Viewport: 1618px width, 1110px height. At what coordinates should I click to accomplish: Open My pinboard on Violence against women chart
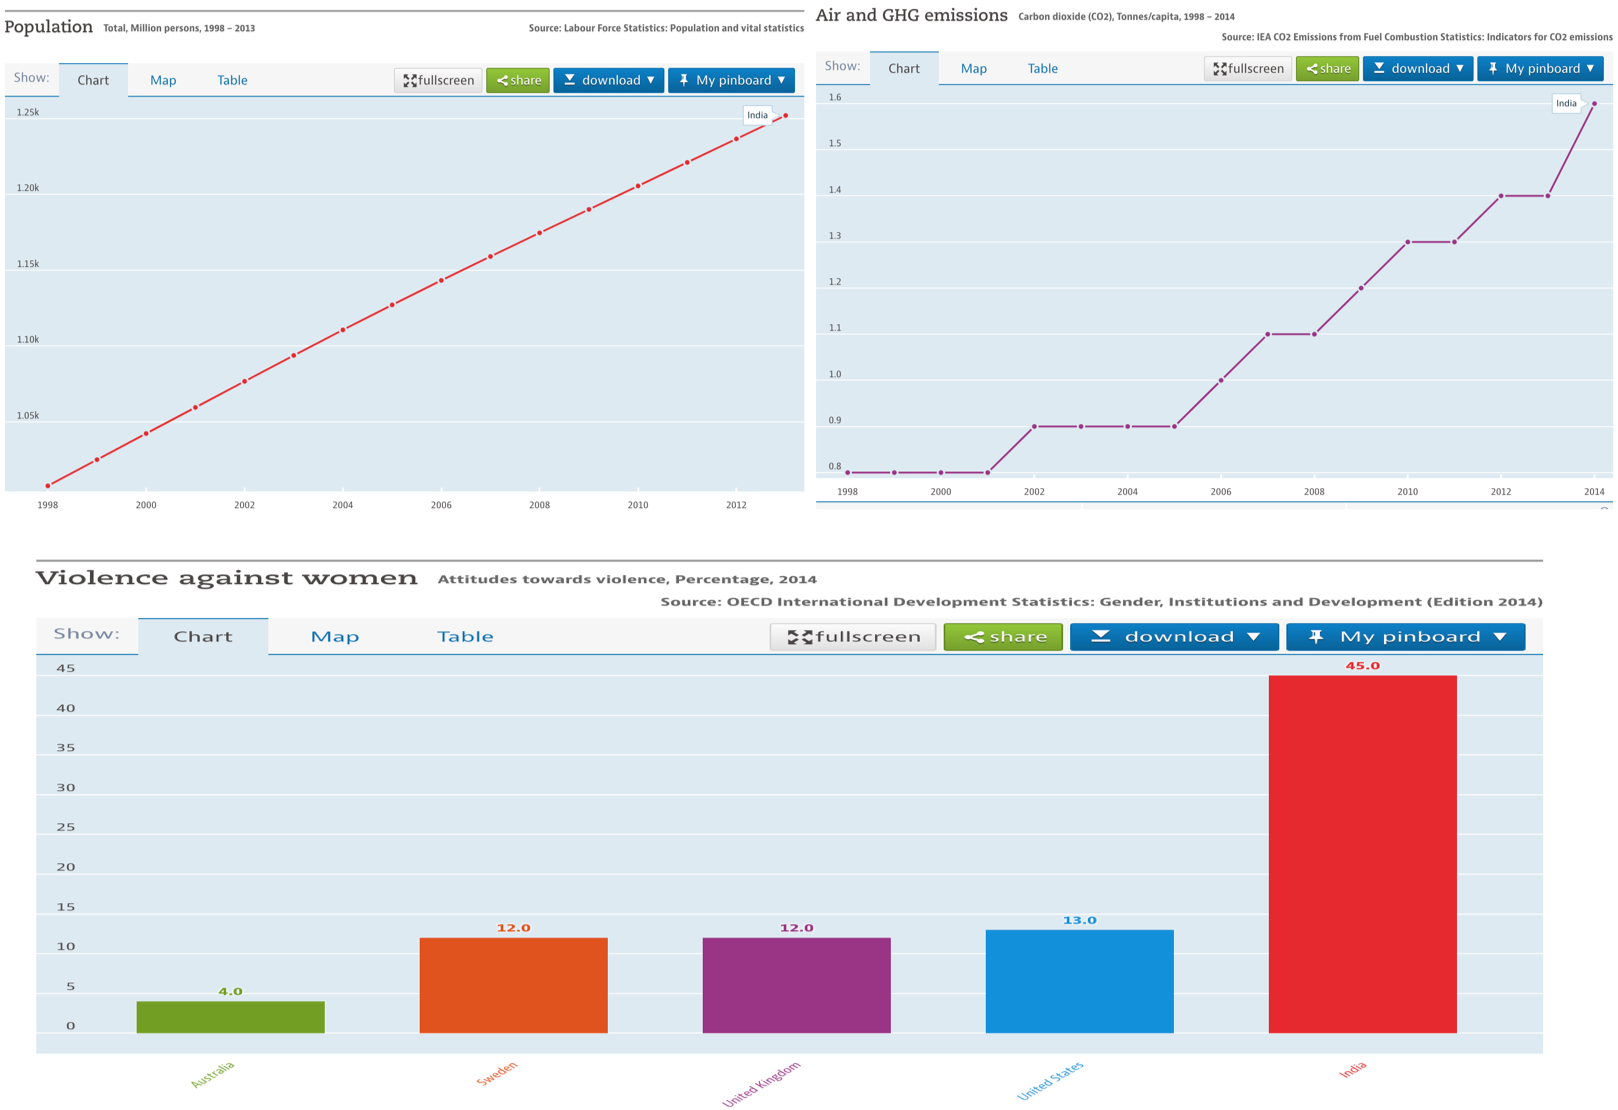click(1405, 637)
